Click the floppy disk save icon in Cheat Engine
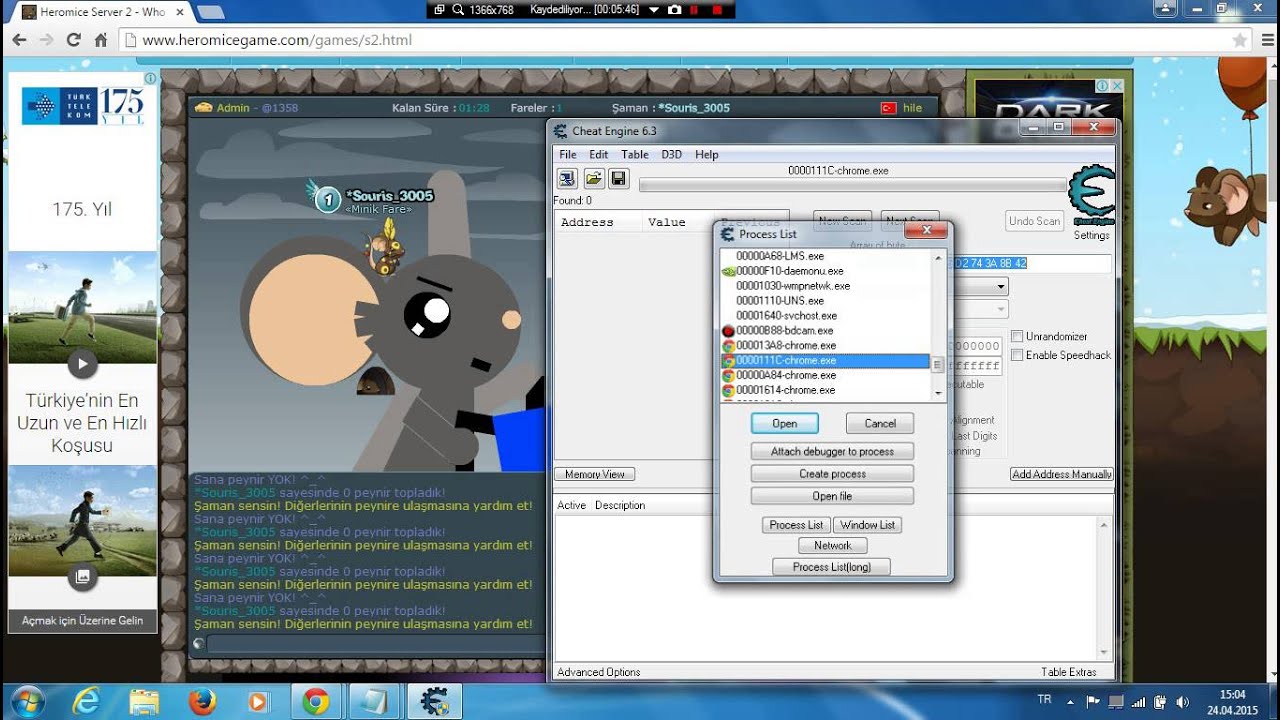This screenshot has height=720, width=1280. pos(618,178)
